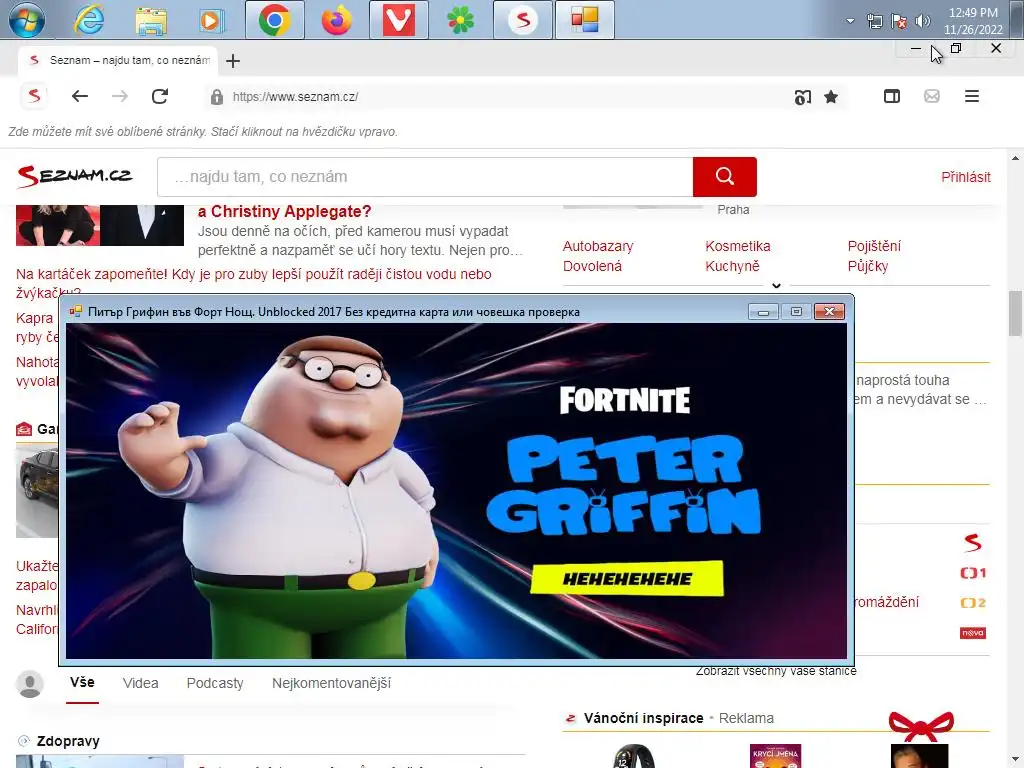Viewport: 1024px width, 768px height.
Task: Open a new tab with plus button
Action: pos(233,61)
